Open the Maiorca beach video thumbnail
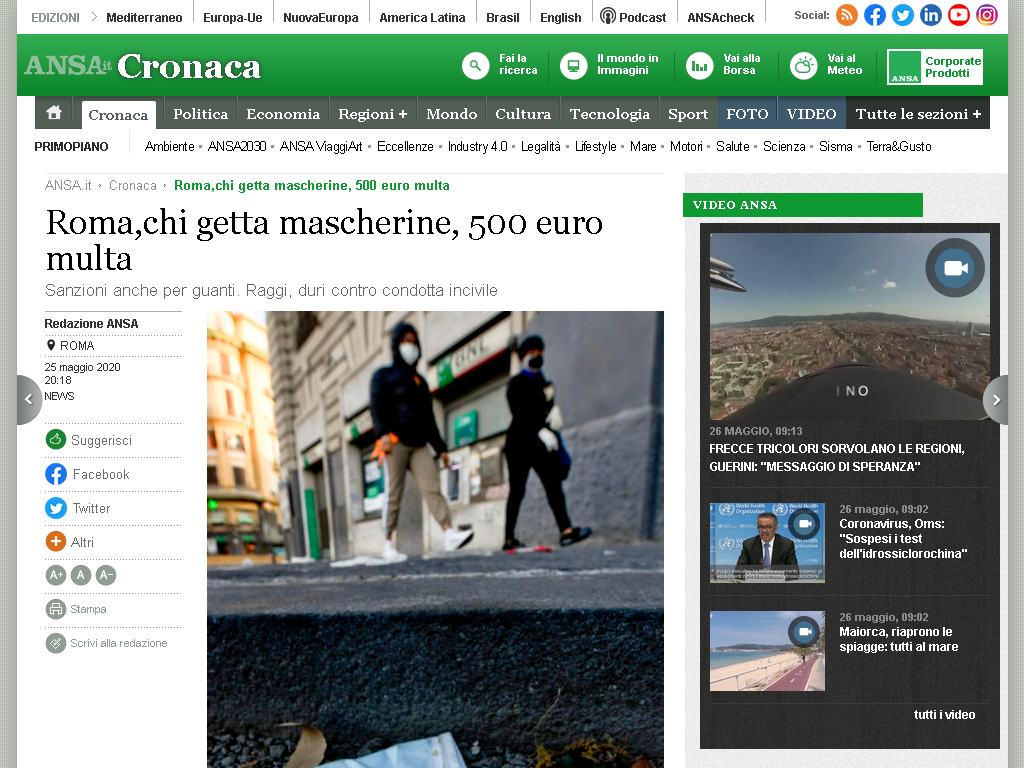The height and width of the screenshot is (768, 1024). [x=767, y=651]
